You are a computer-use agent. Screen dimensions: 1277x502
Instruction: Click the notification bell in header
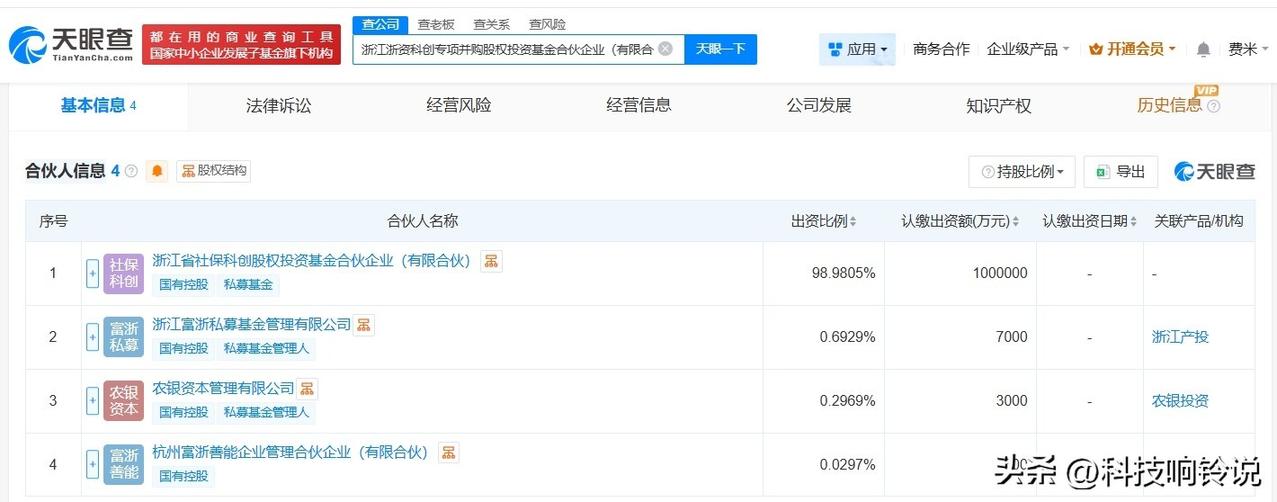point(1203,49)
